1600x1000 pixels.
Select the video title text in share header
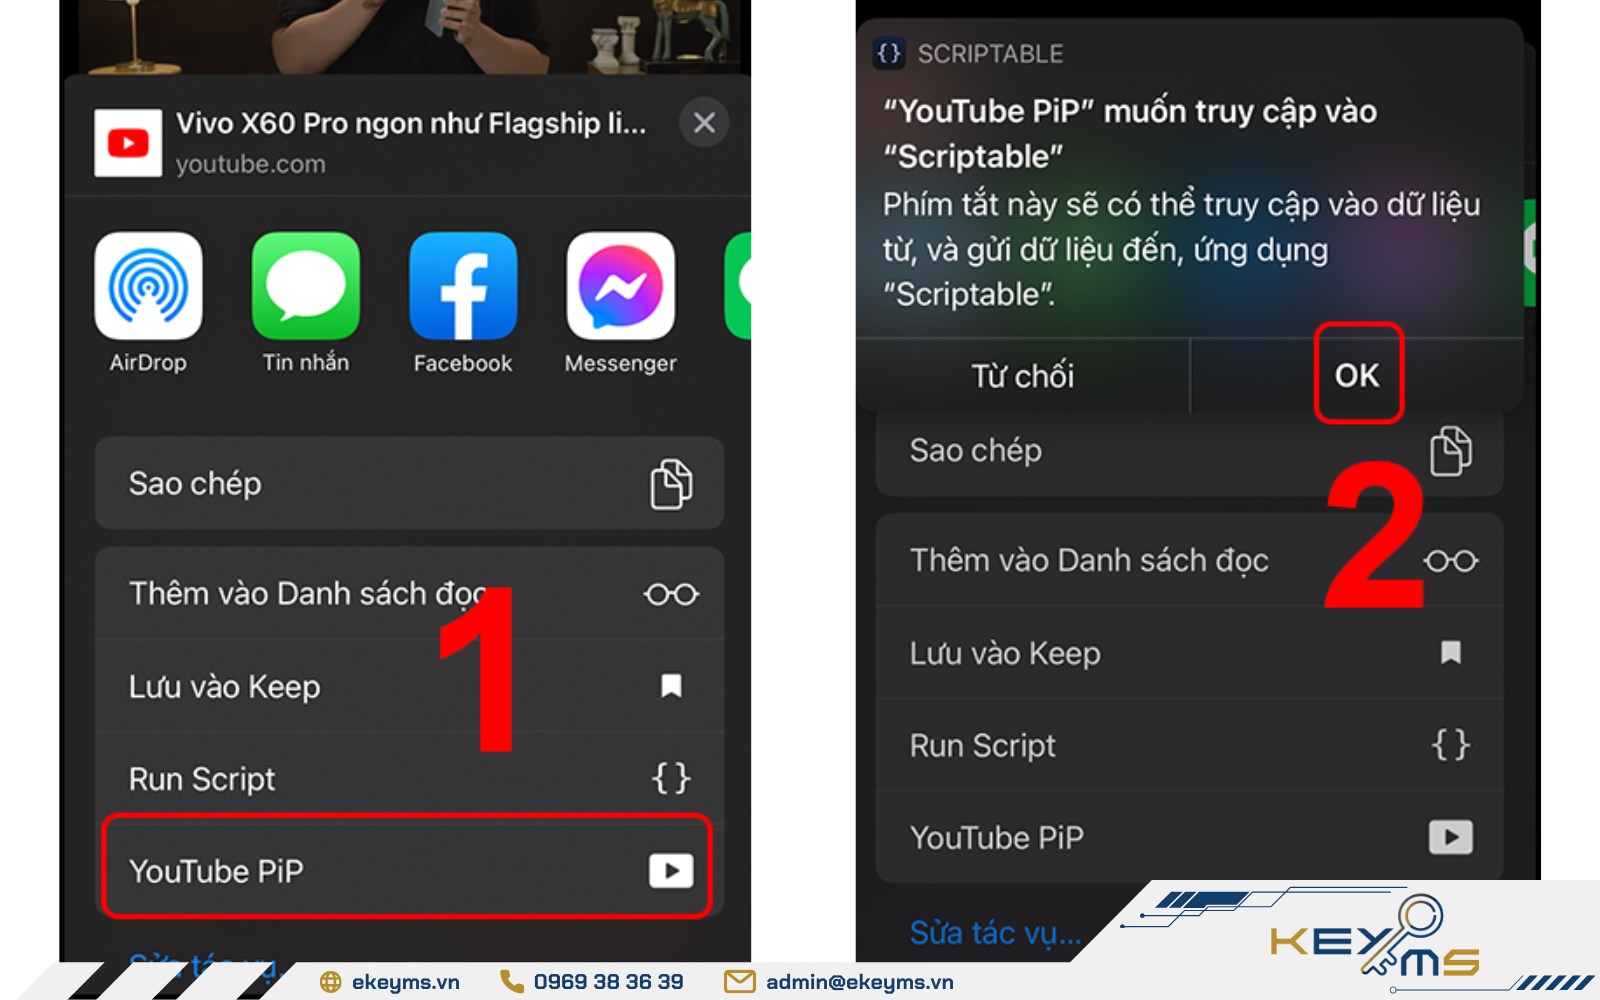tap(411, 123)
